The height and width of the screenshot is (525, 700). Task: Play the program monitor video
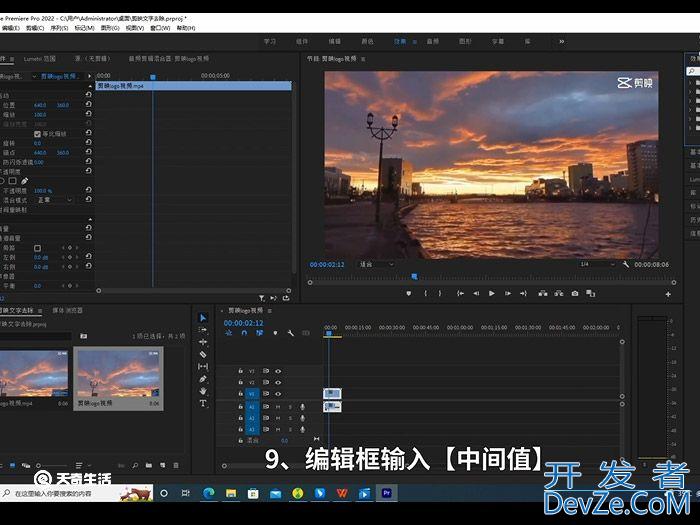click(492, 293)
